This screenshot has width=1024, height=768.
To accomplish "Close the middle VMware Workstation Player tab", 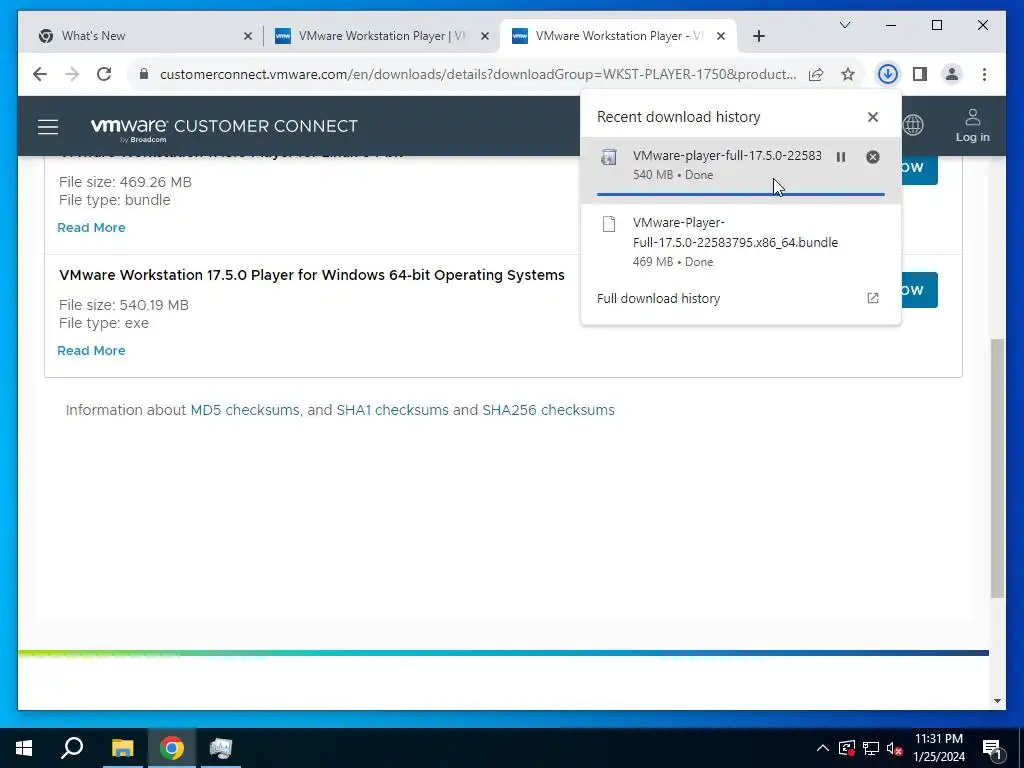I will tap(485, 37).
